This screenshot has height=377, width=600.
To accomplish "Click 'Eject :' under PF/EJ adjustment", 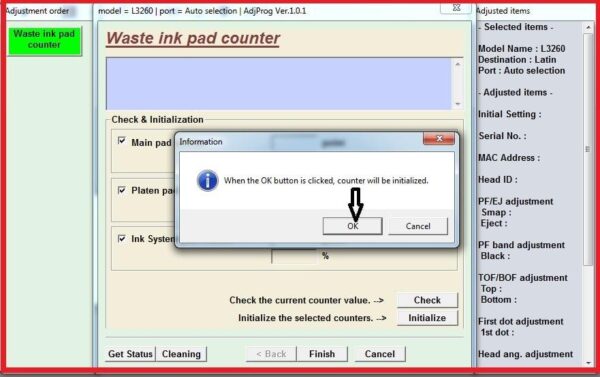I will point(494,223).
